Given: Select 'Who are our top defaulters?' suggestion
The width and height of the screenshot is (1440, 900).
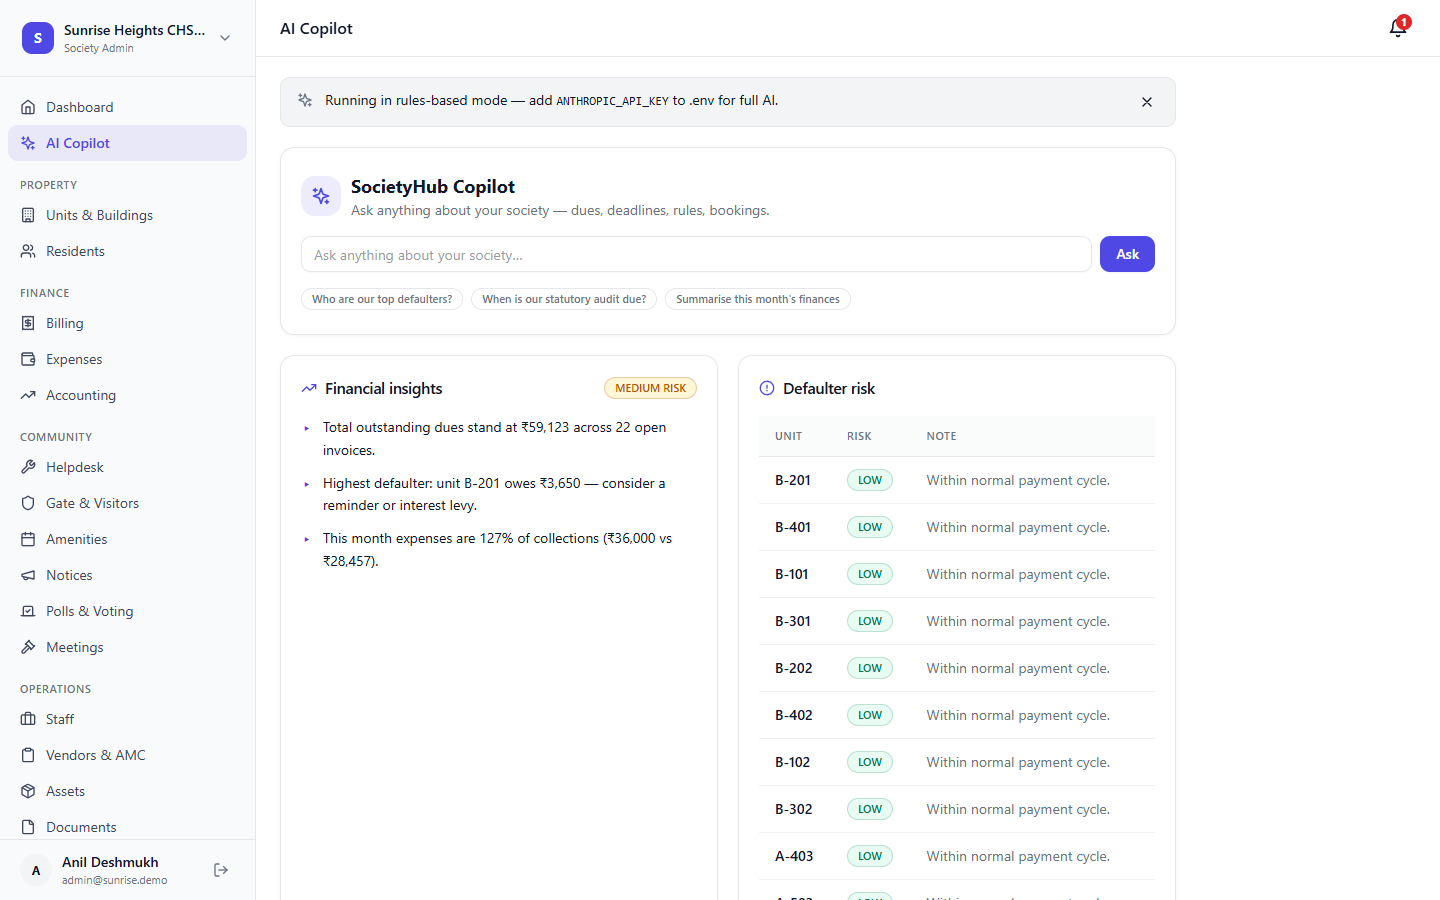Looking at the screenshot, I should (x=382, y=299).
